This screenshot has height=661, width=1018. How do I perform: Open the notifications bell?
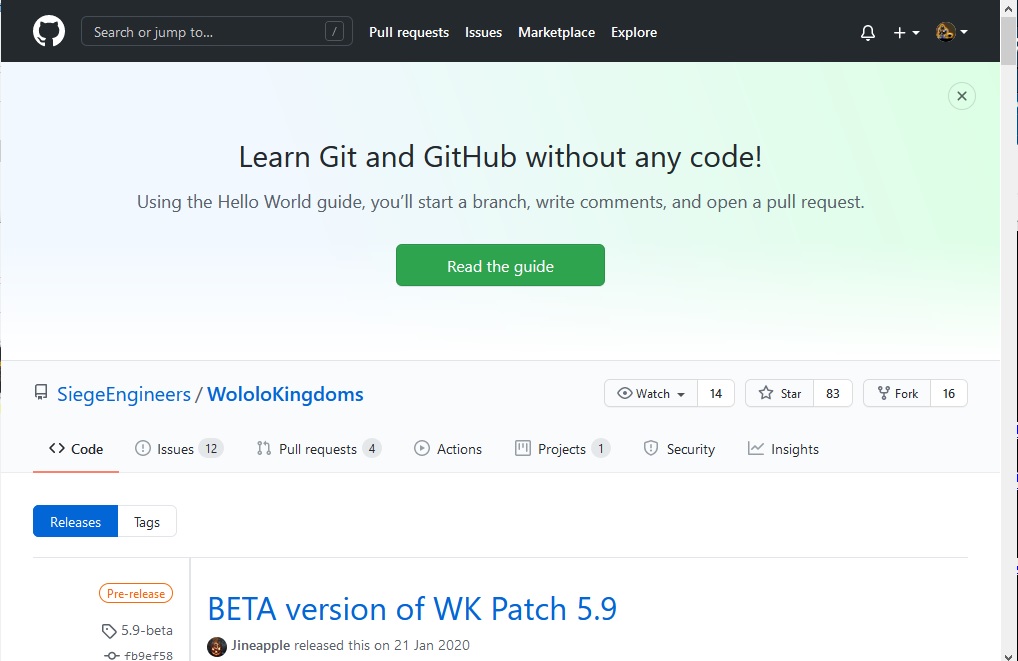(867, 32)
